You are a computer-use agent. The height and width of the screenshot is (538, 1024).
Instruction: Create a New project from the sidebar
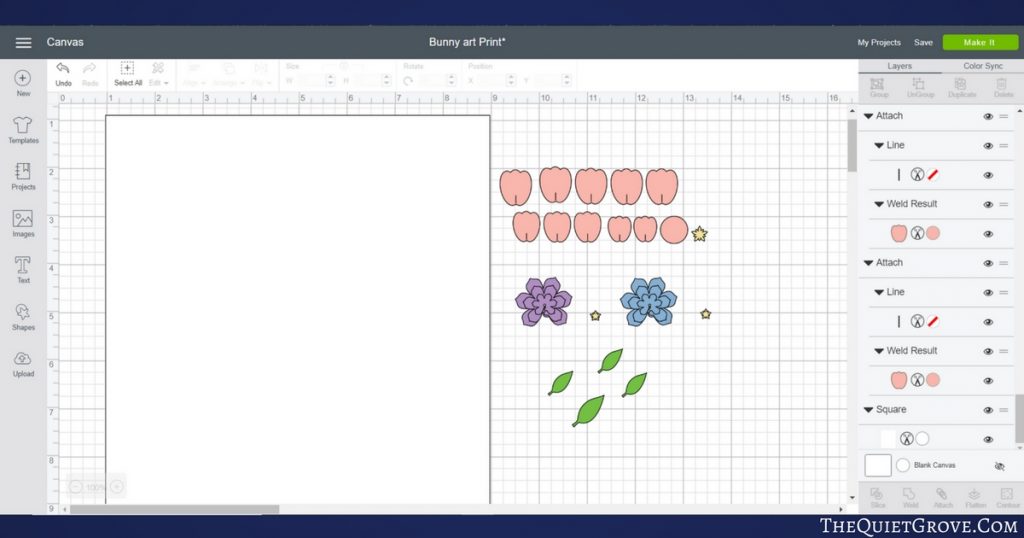pyautogui.click(x=23, y=83)
